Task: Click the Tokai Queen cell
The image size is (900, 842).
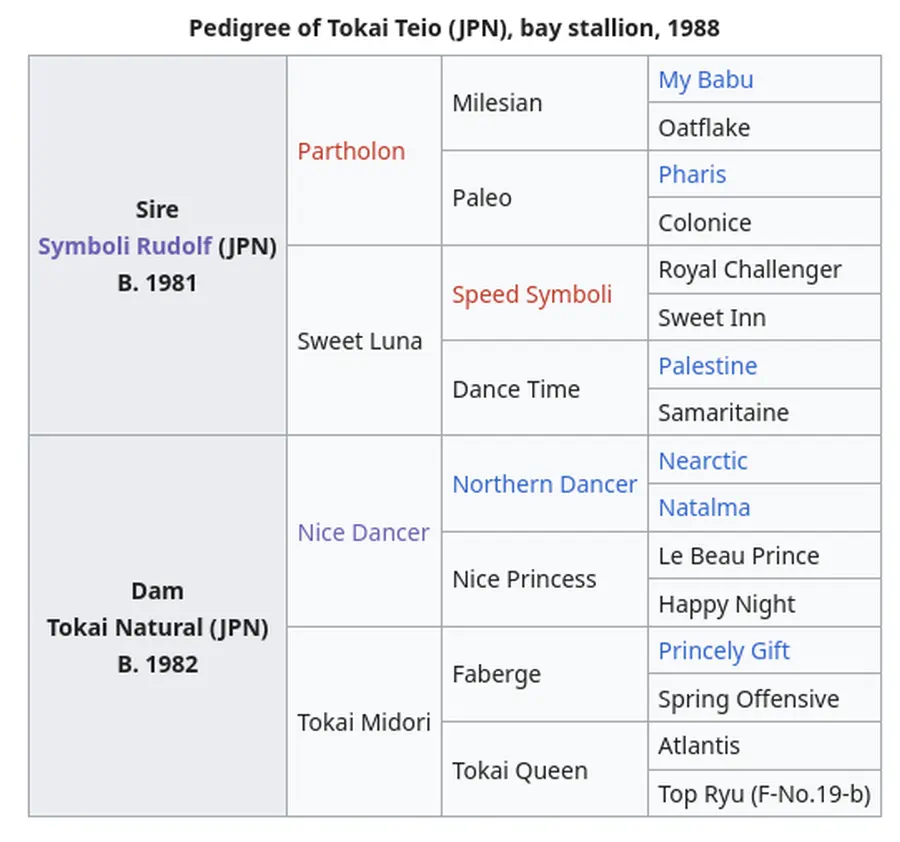Action: pyautogui.click(x=519, y=770)
